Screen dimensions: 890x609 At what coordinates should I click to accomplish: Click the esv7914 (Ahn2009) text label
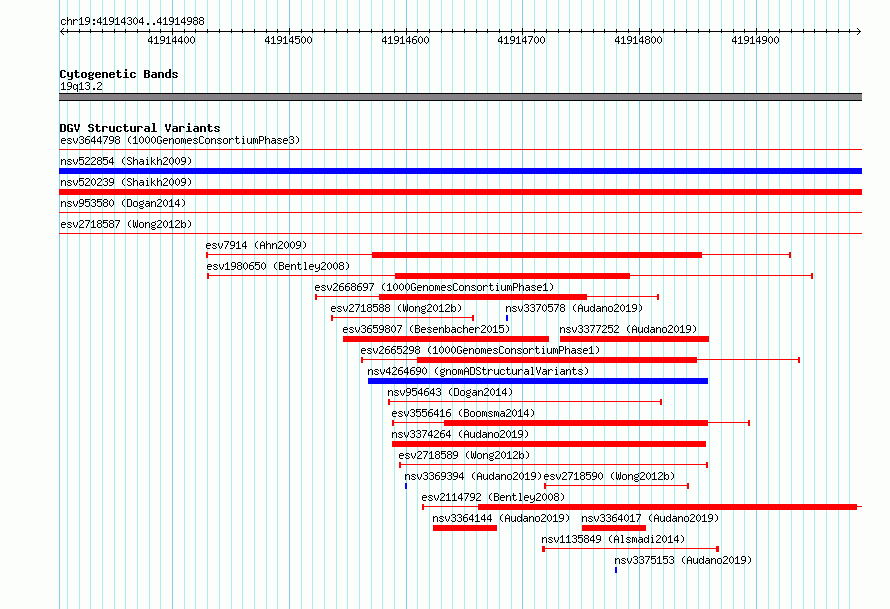pos(256,245)
